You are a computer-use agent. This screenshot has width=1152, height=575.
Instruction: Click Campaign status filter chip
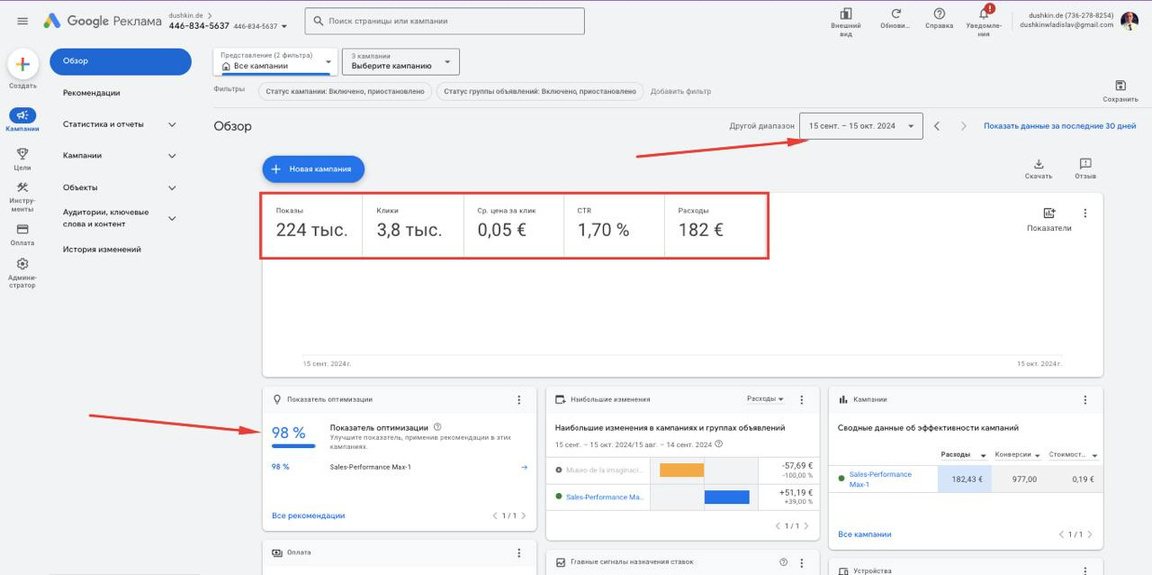[x=345, y=92]
